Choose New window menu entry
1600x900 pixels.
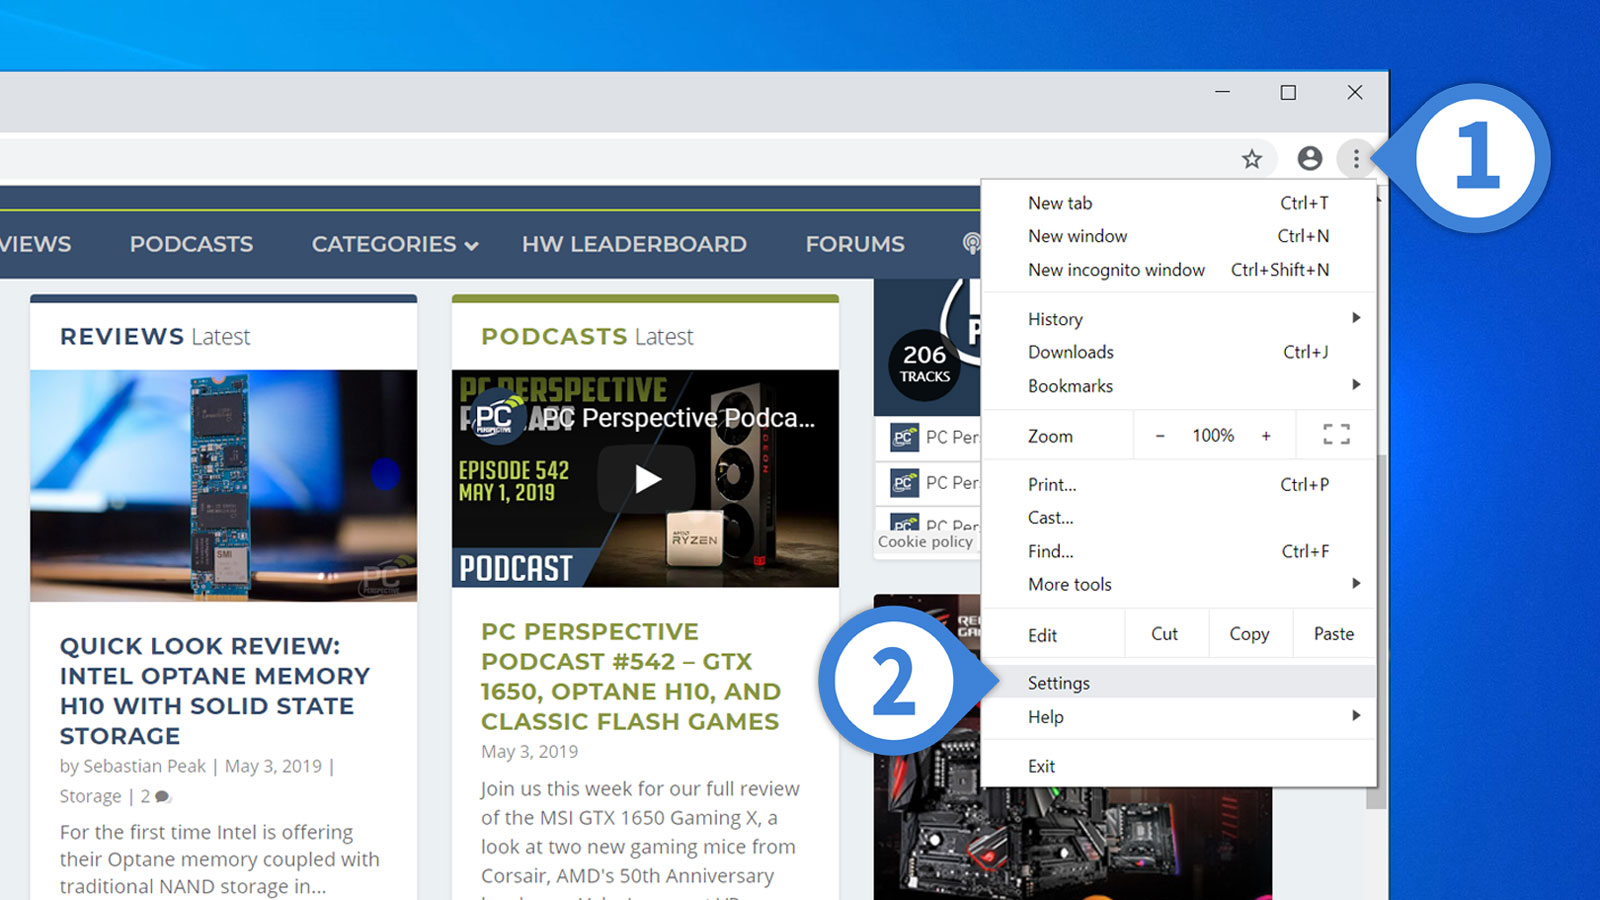click(1178, 236)
